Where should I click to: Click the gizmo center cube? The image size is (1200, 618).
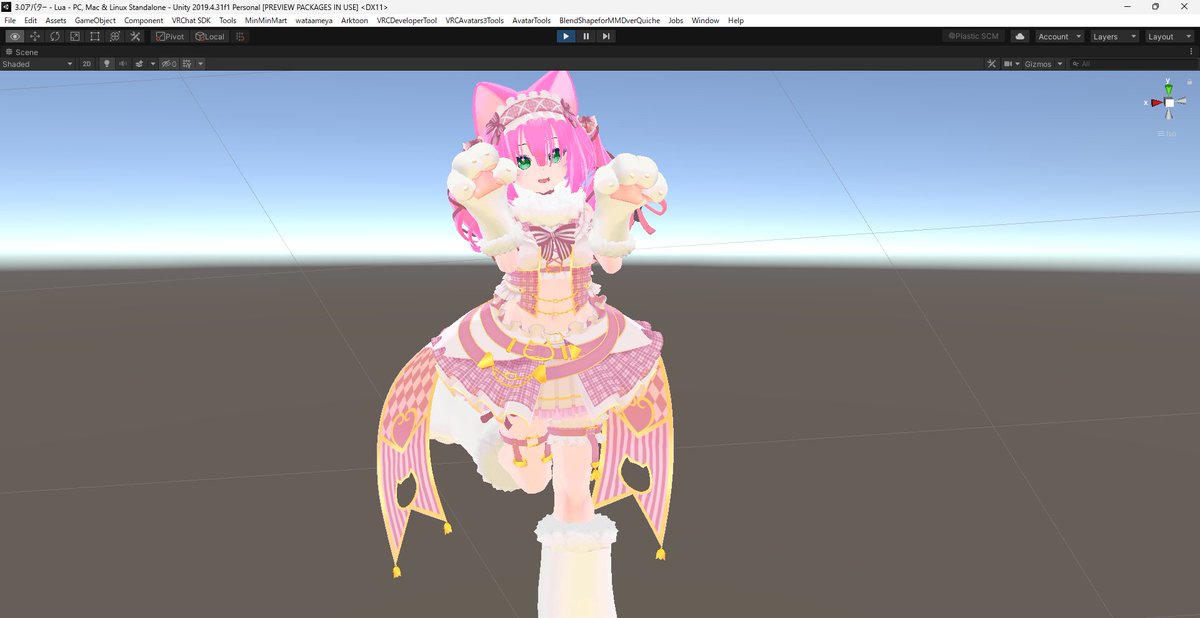tap(1169, 102)
